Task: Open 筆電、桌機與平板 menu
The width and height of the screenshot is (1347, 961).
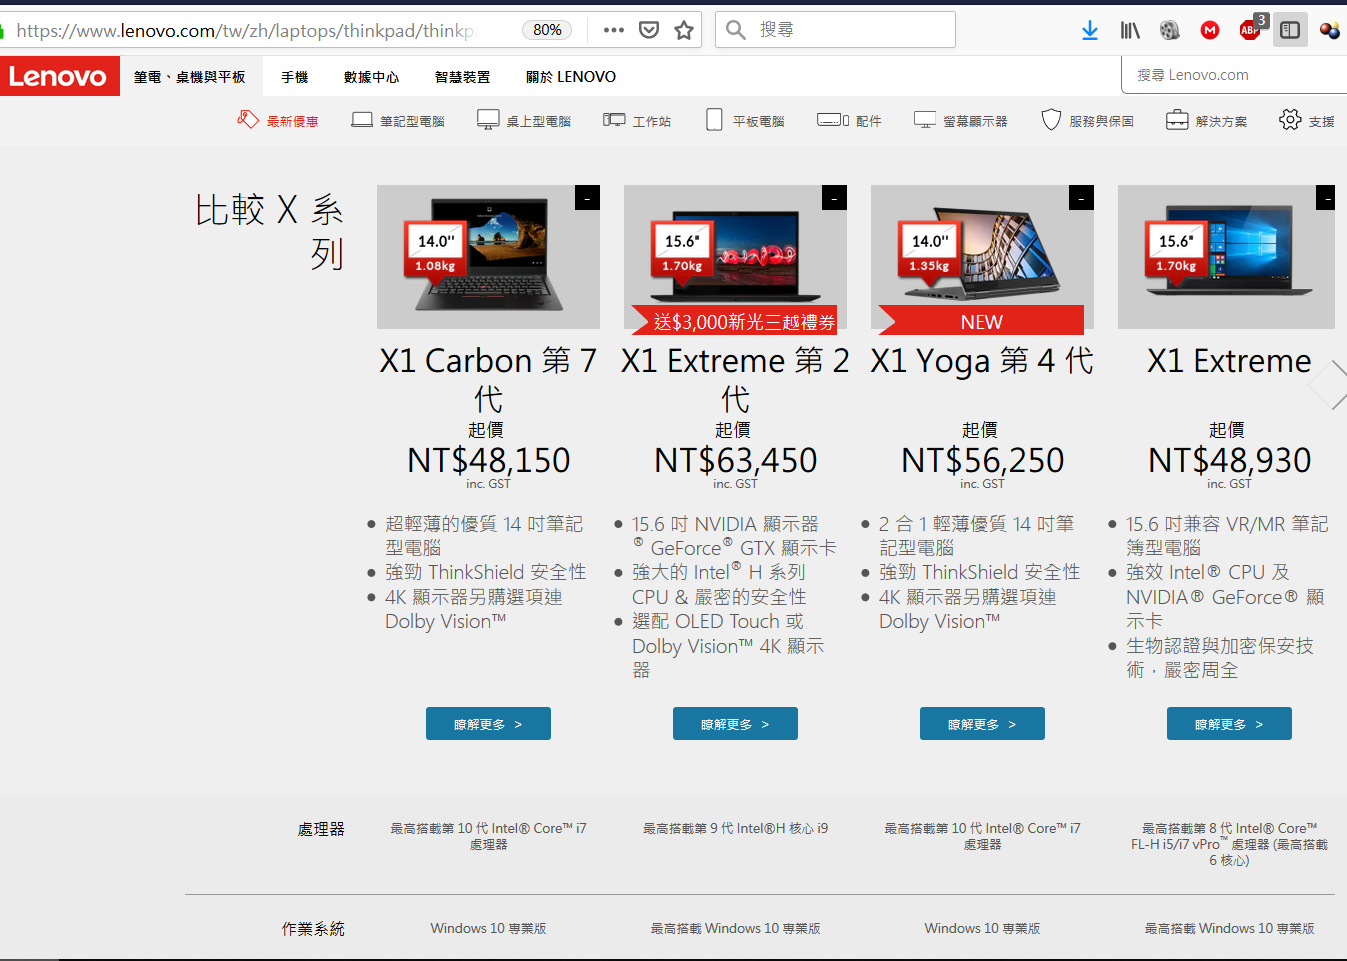Action: pos(190,77)
